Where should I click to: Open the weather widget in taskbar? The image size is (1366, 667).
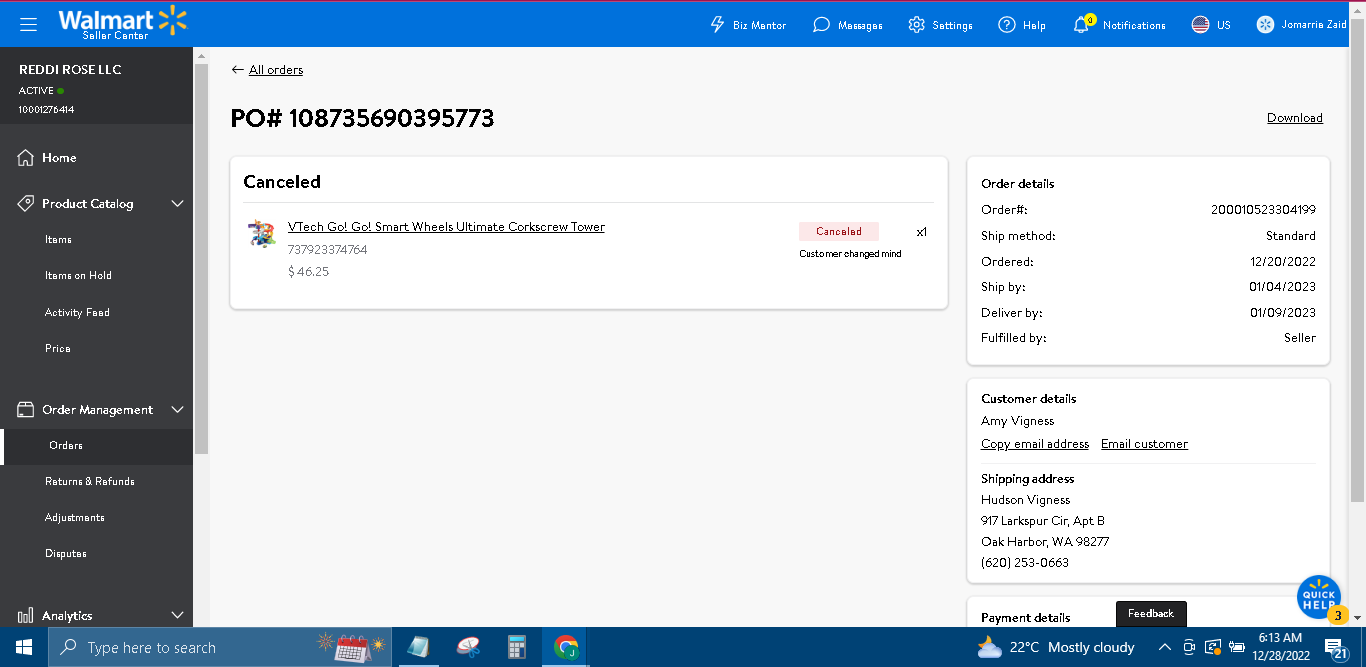coord(1056,647)
